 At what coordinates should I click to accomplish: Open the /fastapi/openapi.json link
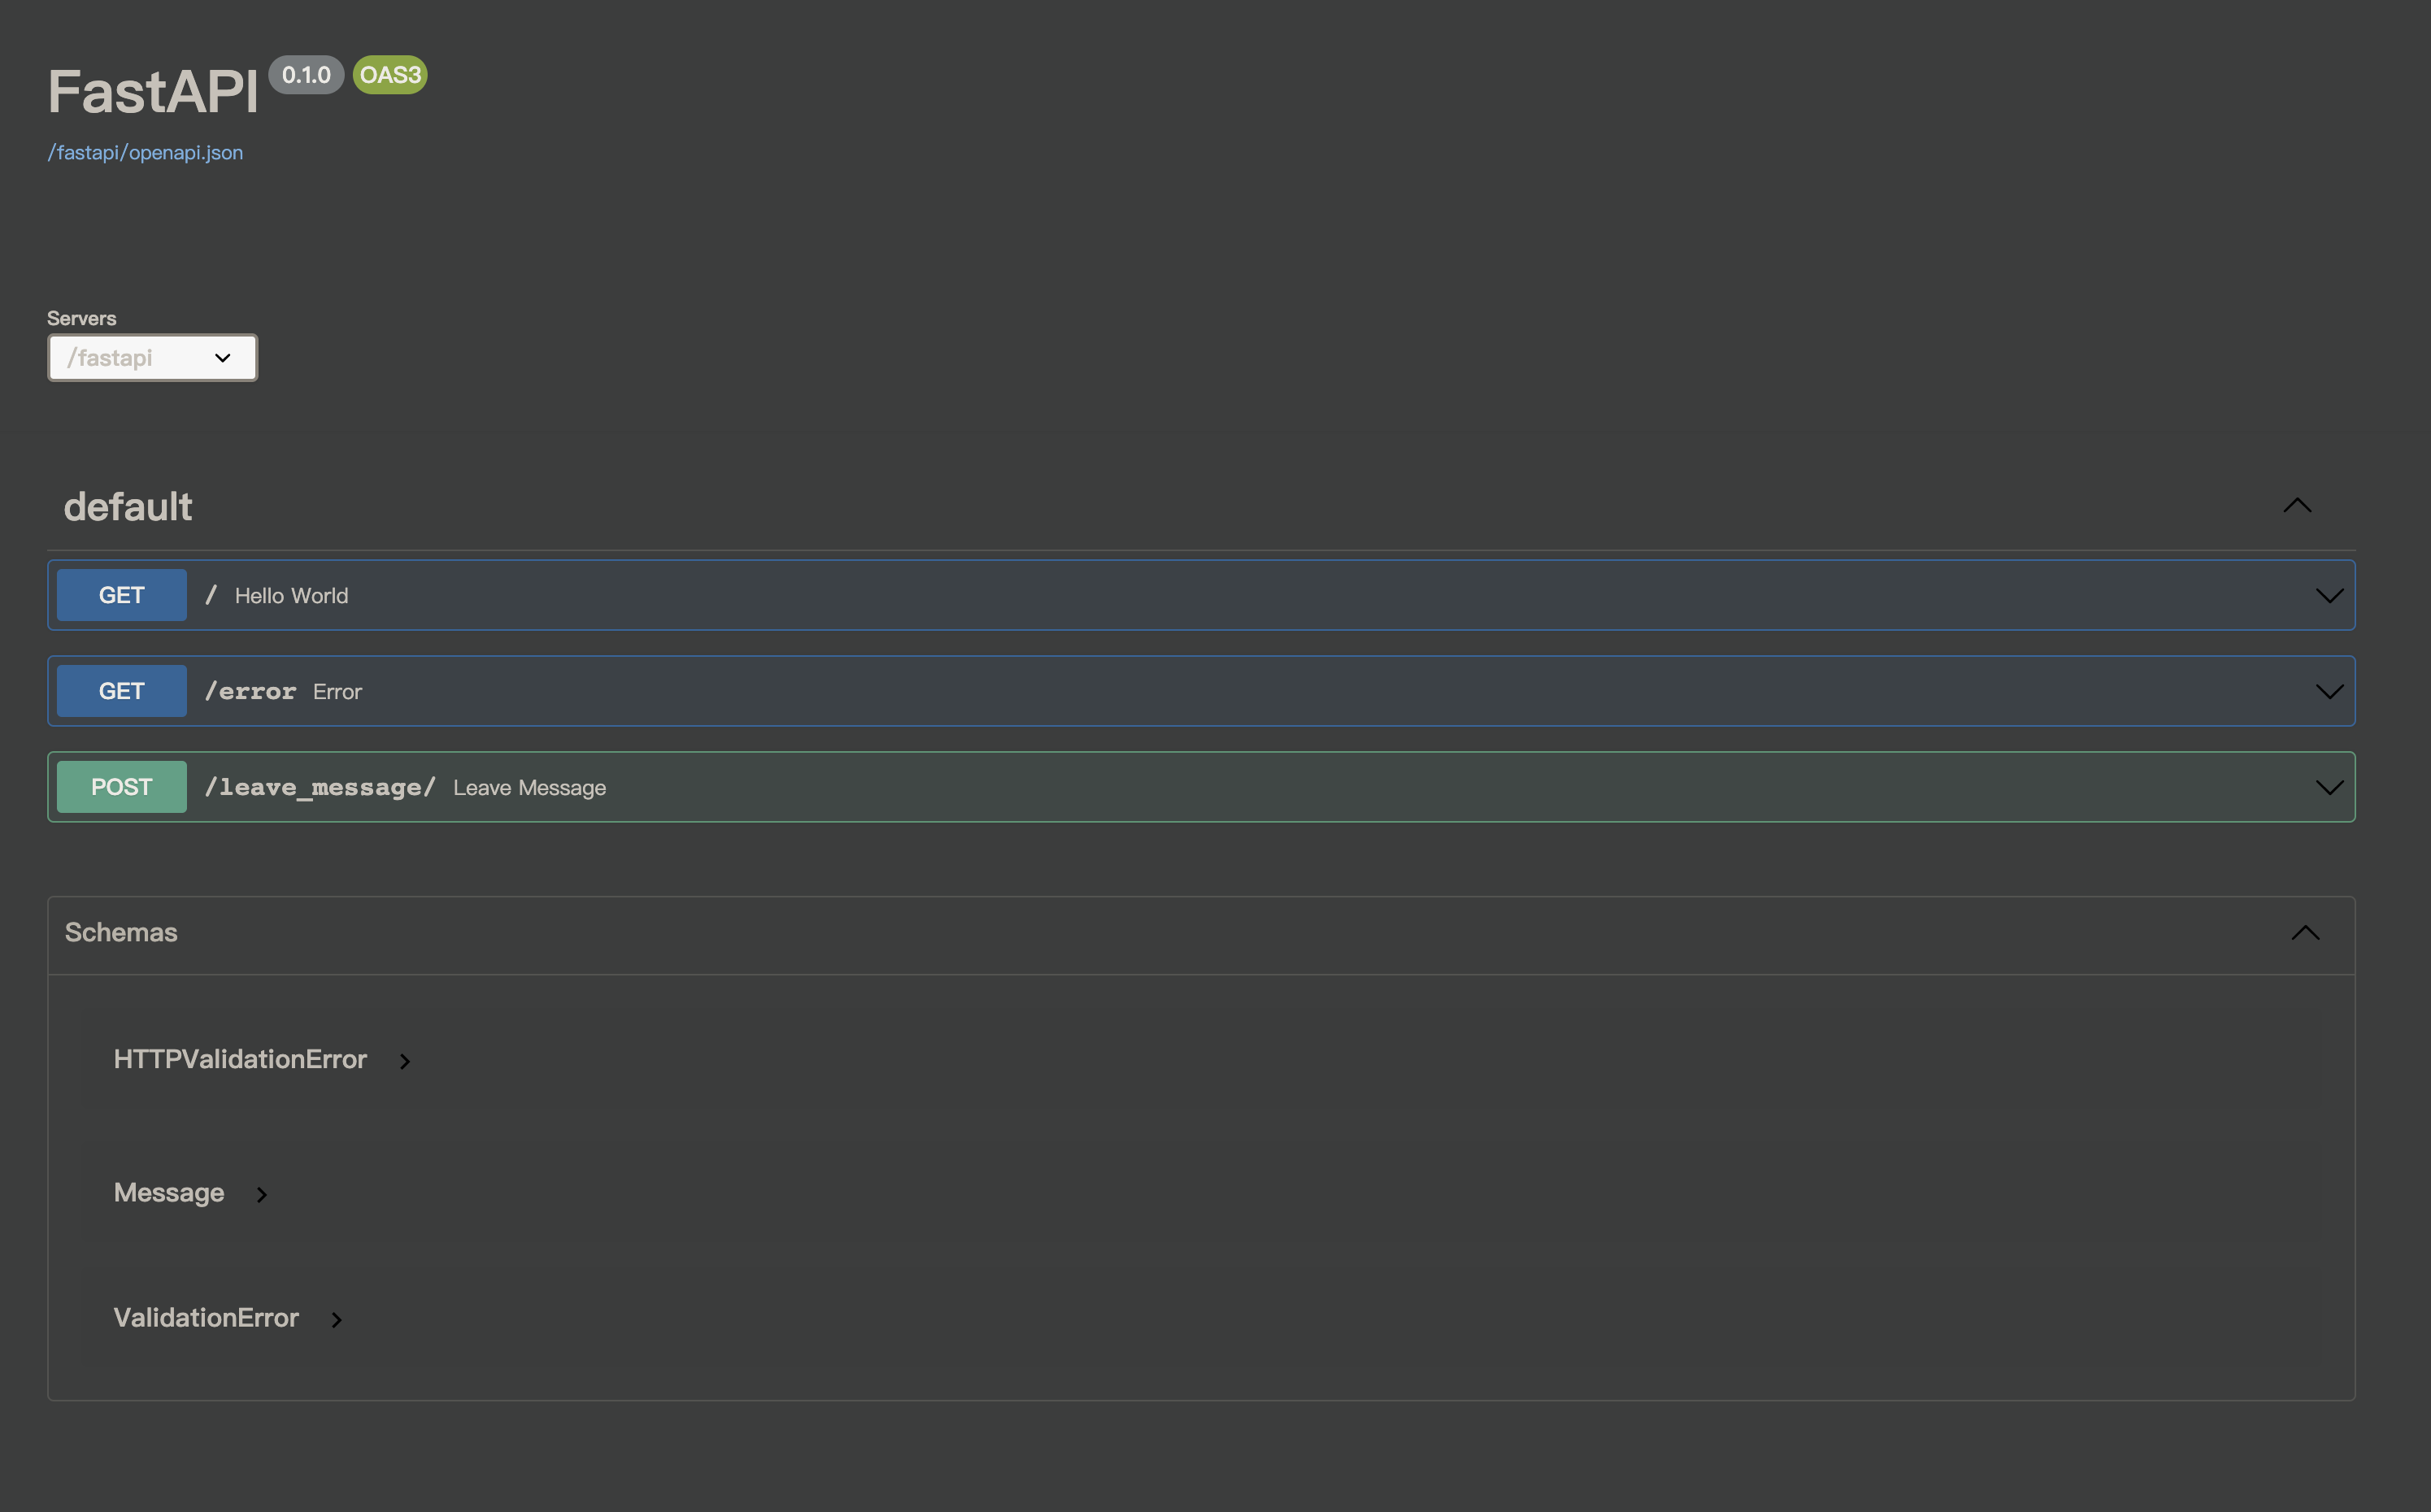[145, 153]
